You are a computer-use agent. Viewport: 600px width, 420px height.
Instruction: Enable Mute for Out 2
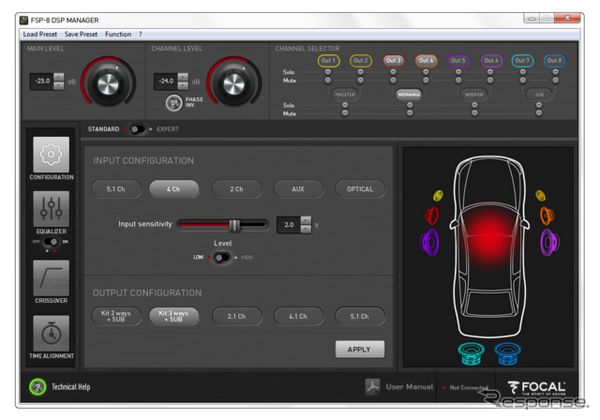click(360, 80)
